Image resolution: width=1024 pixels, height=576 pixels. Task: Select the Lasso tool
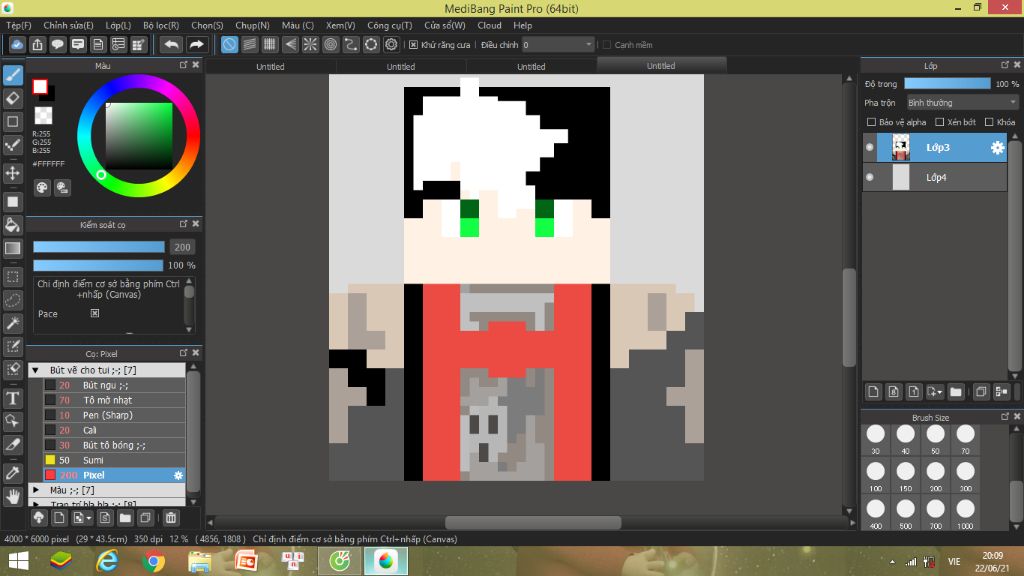click(x=12, y=300)
